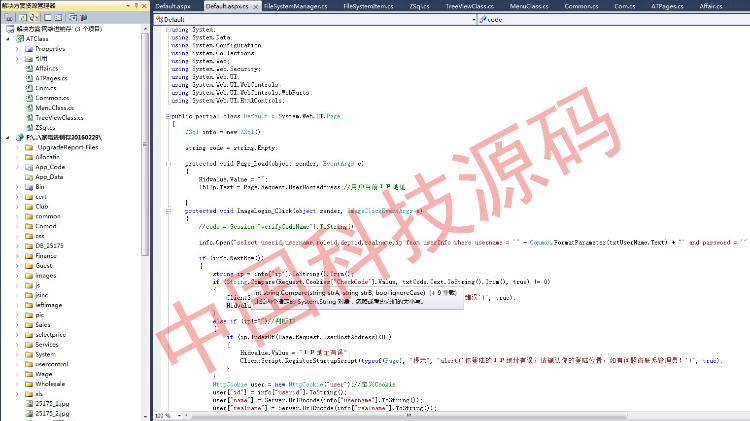Viewport: 750px width, 421px height.
Task: Select the leftimage folder name
Action: 49,305
